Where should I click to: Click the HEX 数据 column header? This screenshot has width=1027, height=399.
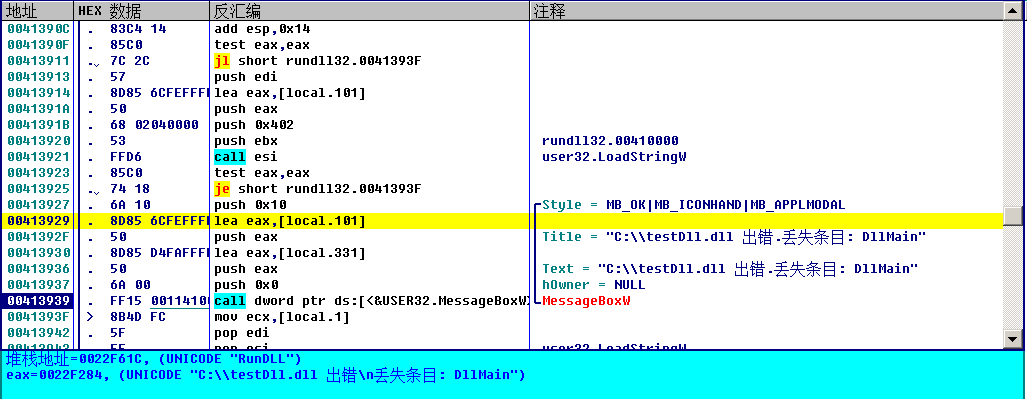(x=141, y=10)
